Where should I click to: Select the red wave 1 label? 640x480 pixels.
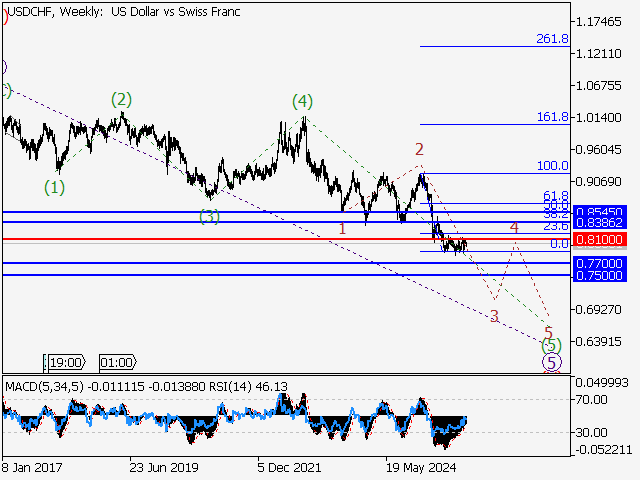point(343,229)
